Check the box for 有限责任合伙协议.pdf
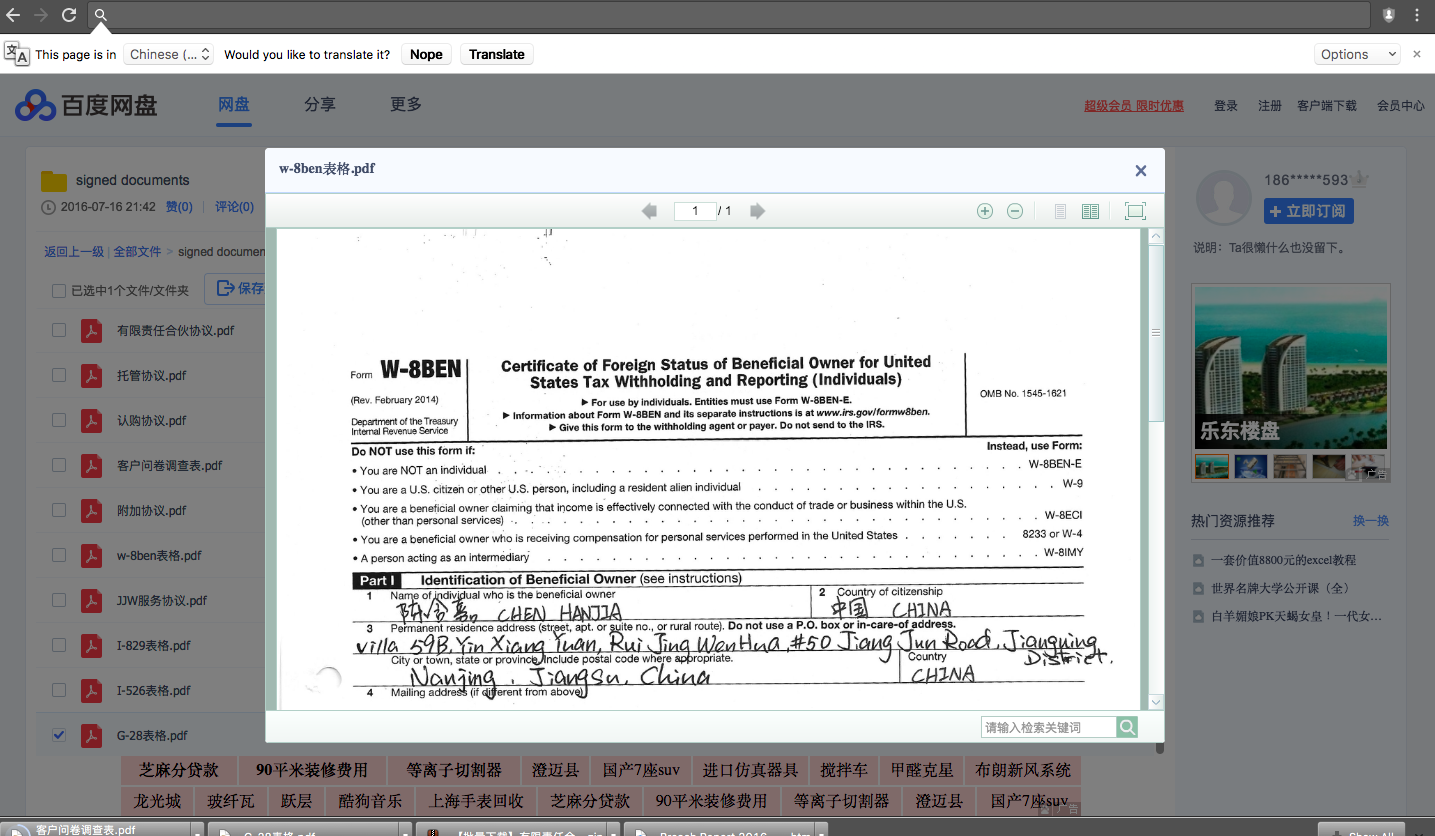 (x=59, y=330)
